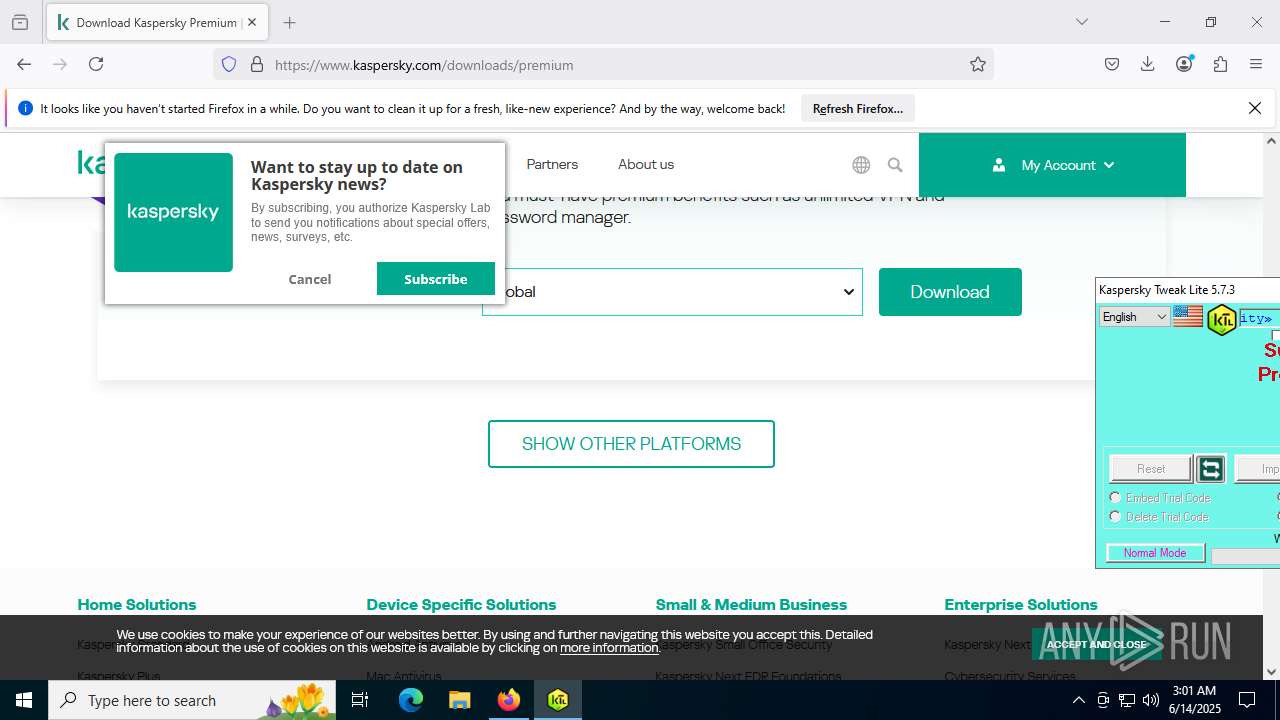View site security lock information
Image resolution: width=1280 pixels, height=720 pixels.
pyautogui.click(x=257, y=64)
